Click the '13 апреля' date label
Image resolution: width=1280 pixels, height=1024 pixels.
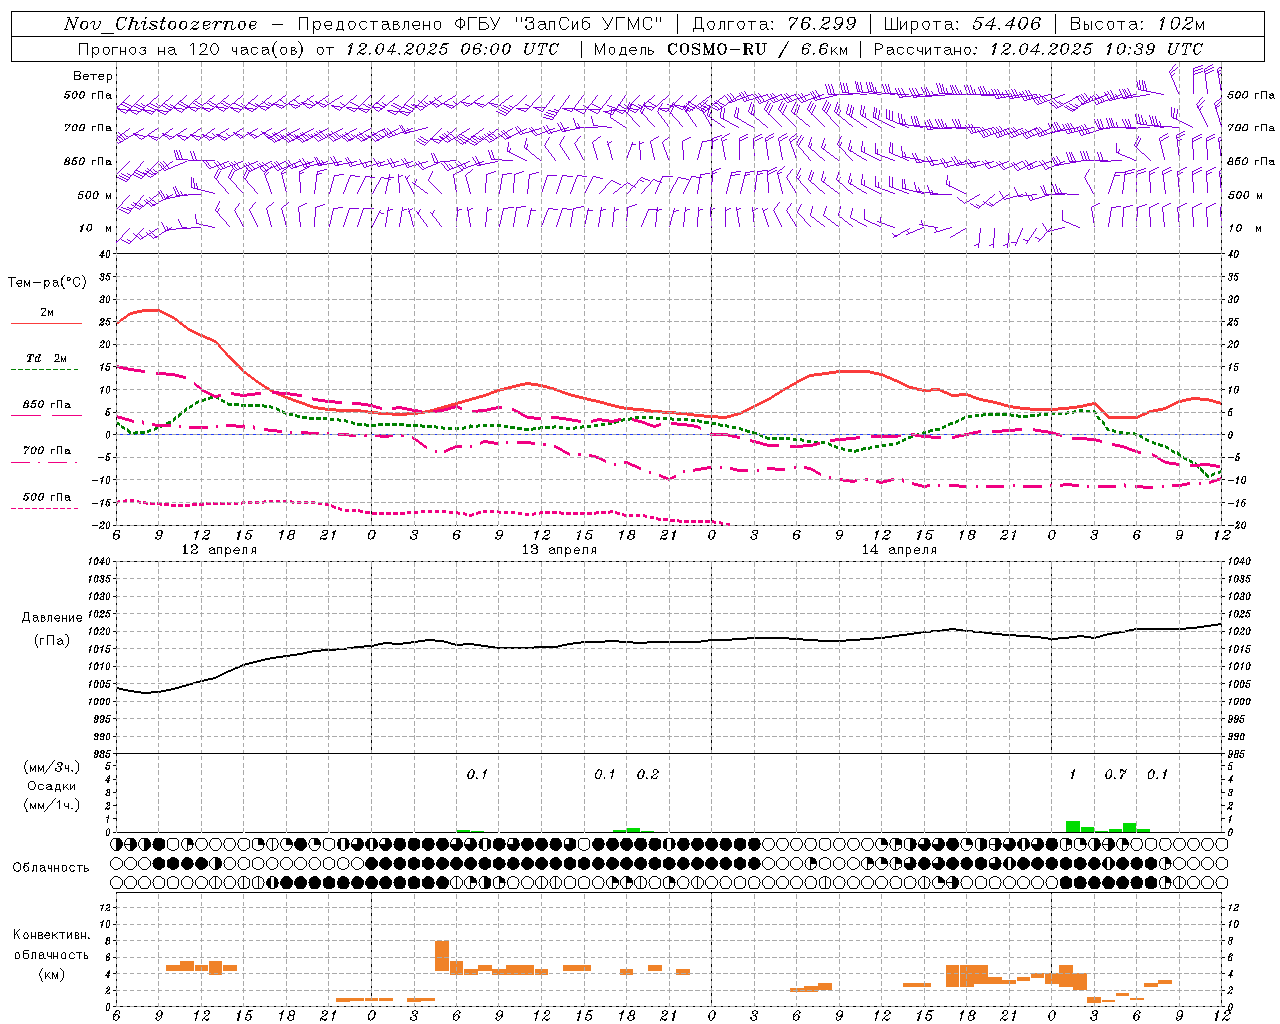pos(559,550)
